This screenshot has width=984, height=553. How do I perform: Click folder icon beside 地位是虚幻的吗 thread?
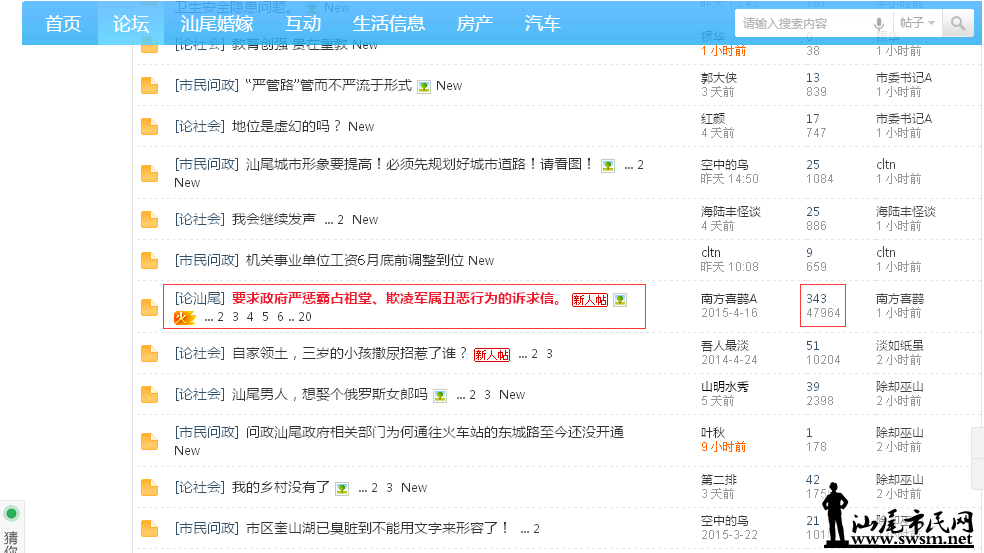(x=150, y=126)
